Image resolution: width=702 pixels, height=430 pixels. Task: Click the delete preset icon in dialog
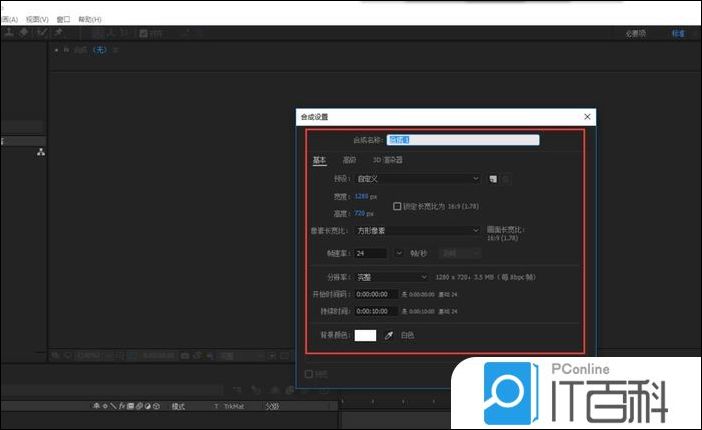pyautogui.click(x=506, y=179)
